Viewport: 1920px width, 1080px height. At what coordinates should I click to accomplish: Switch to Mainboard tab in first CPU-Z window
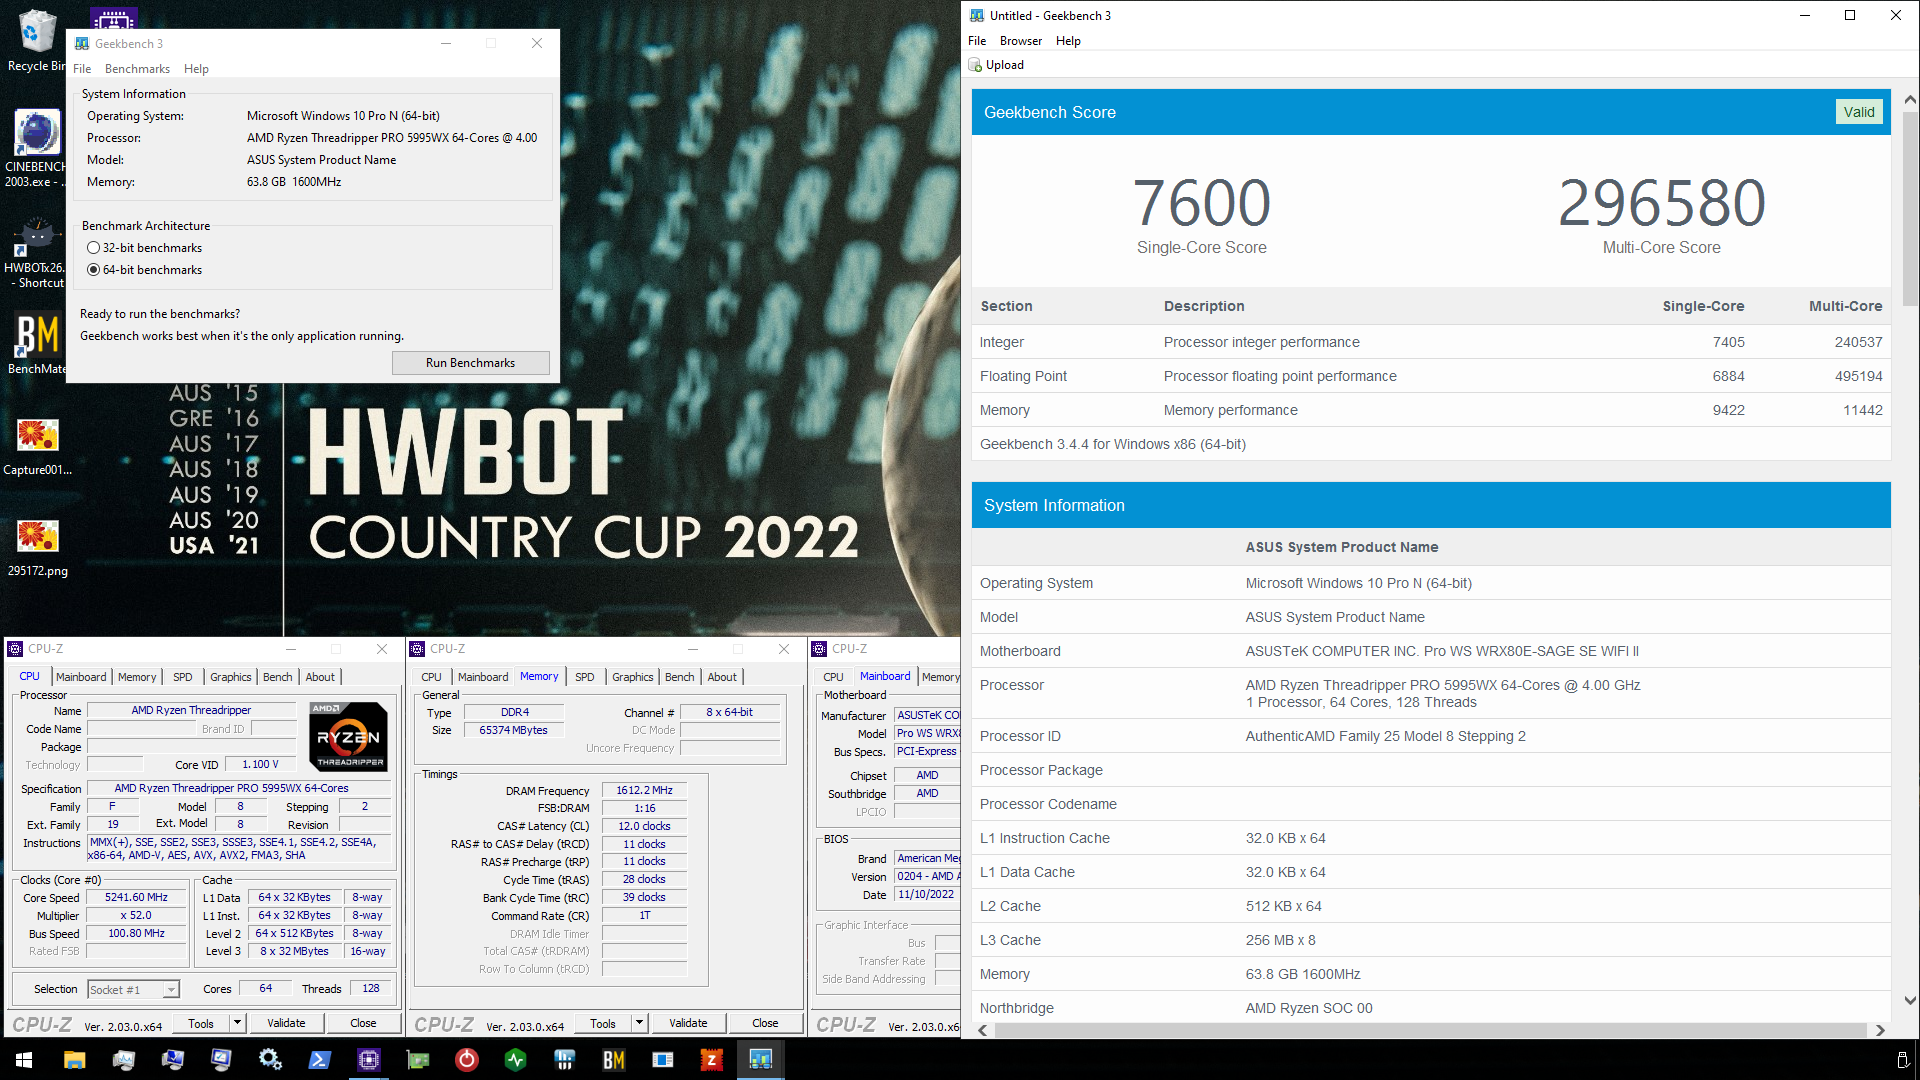pyautogui.click(x=81, y=677)
